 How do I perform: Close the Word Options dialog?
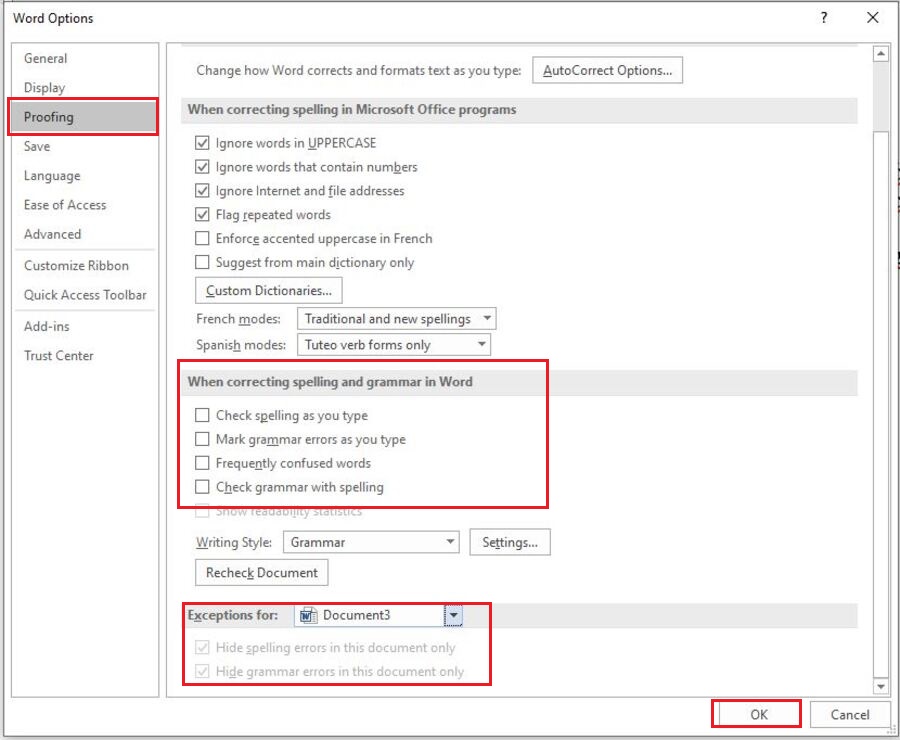click(872, 18)
